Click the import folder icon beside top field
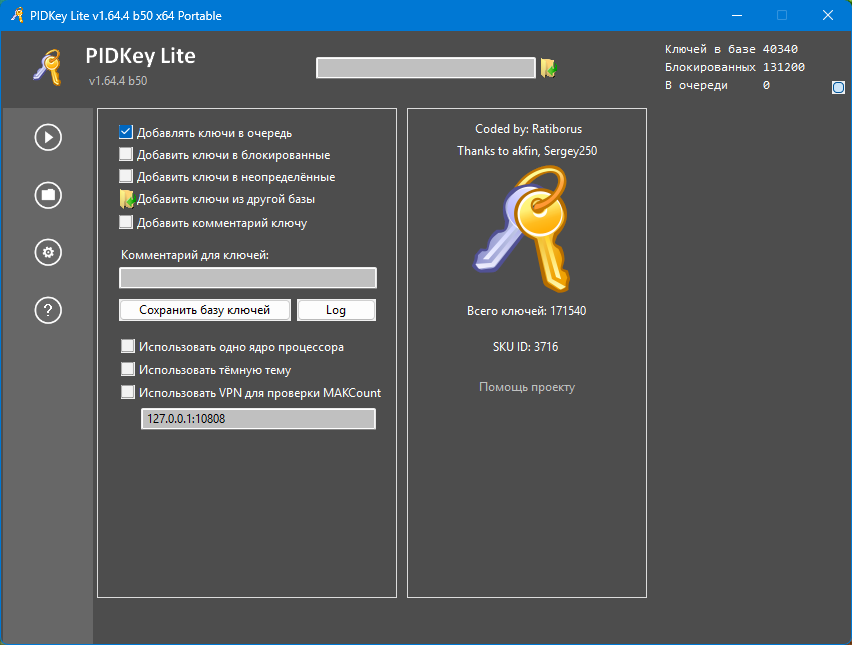Screen dimensions: 852x645 pos(549,68)
